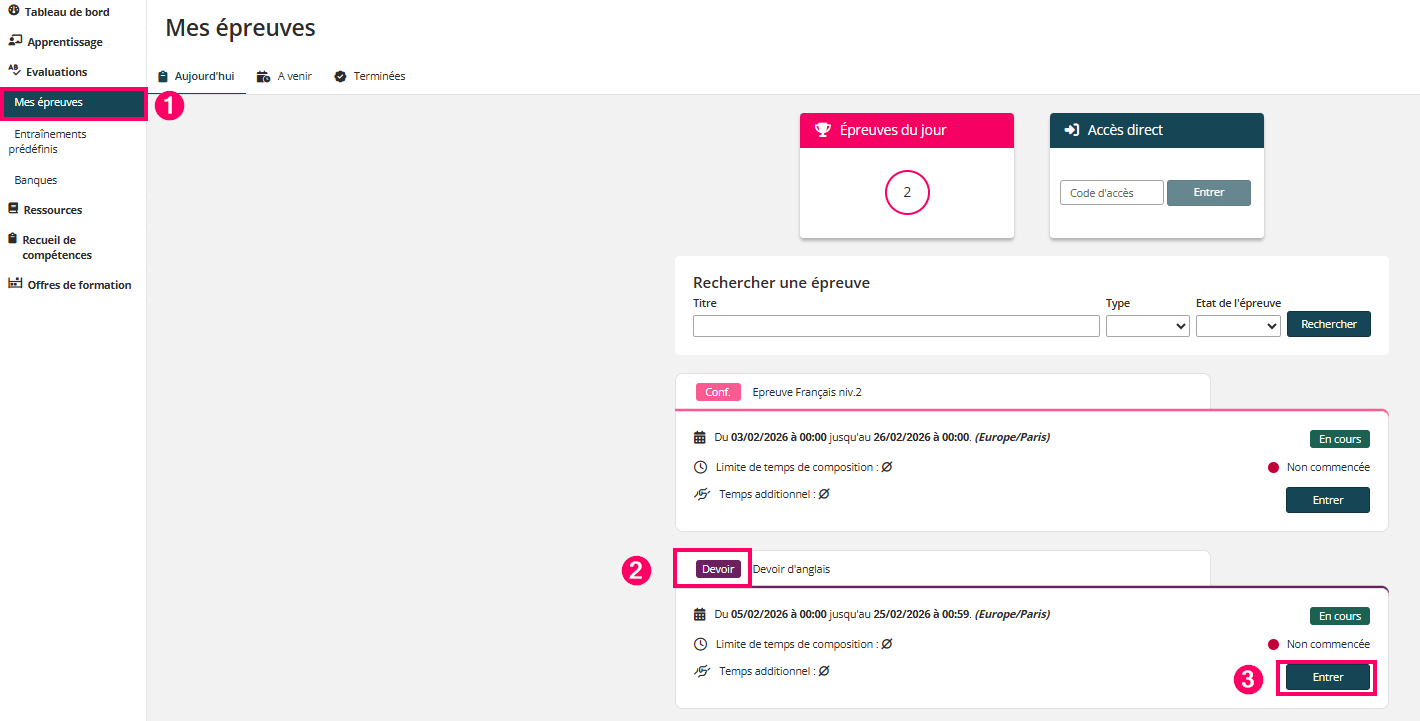Click the Titre search text field

(896, 326)
